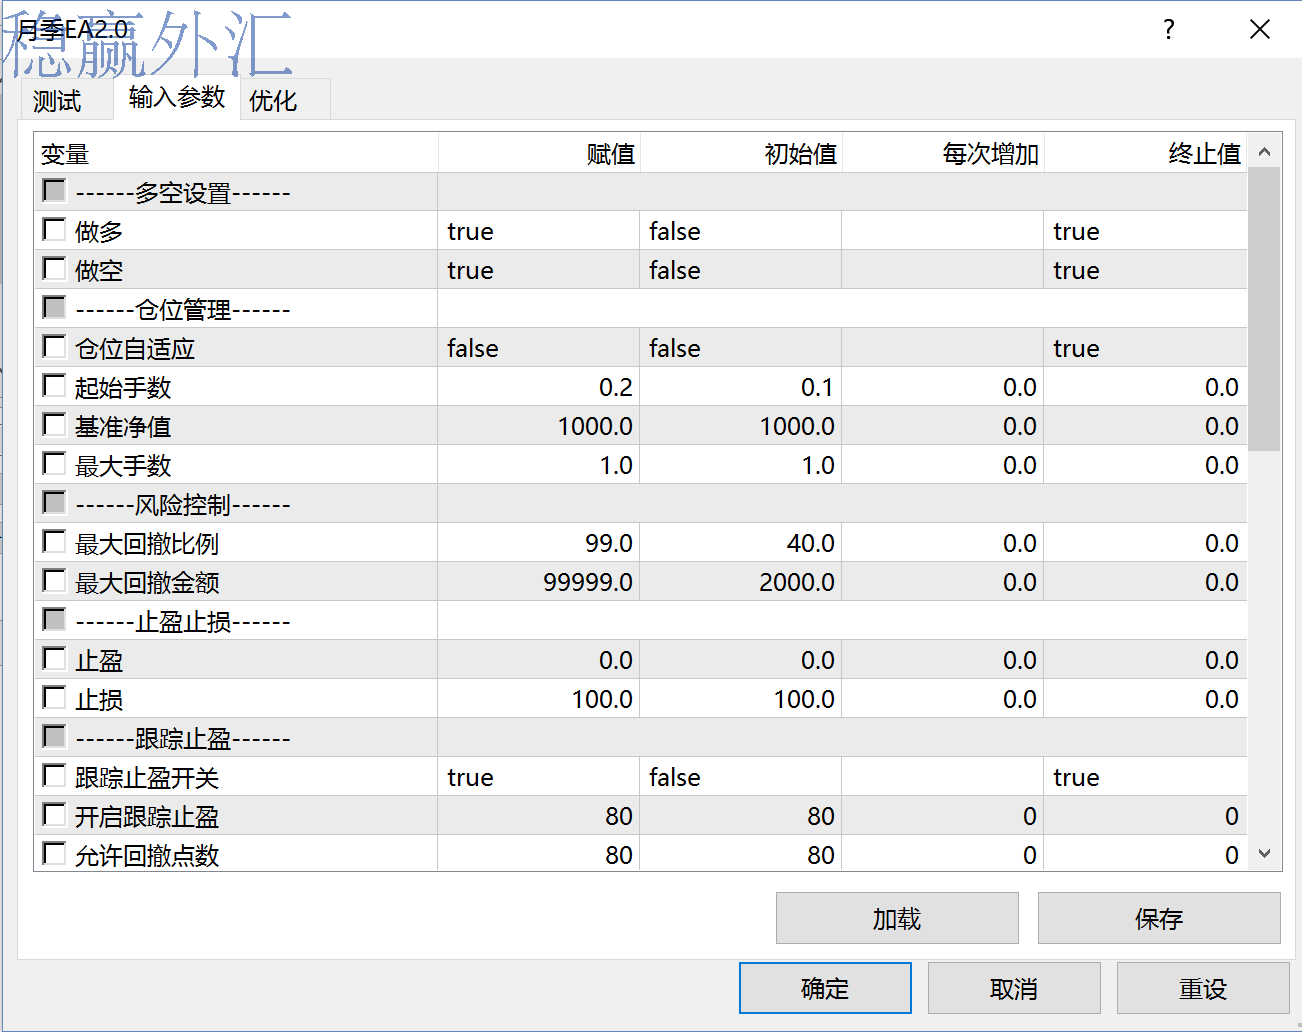
Task: Check the 允许回撤点数 checkbox
Action: coord(54,854)
